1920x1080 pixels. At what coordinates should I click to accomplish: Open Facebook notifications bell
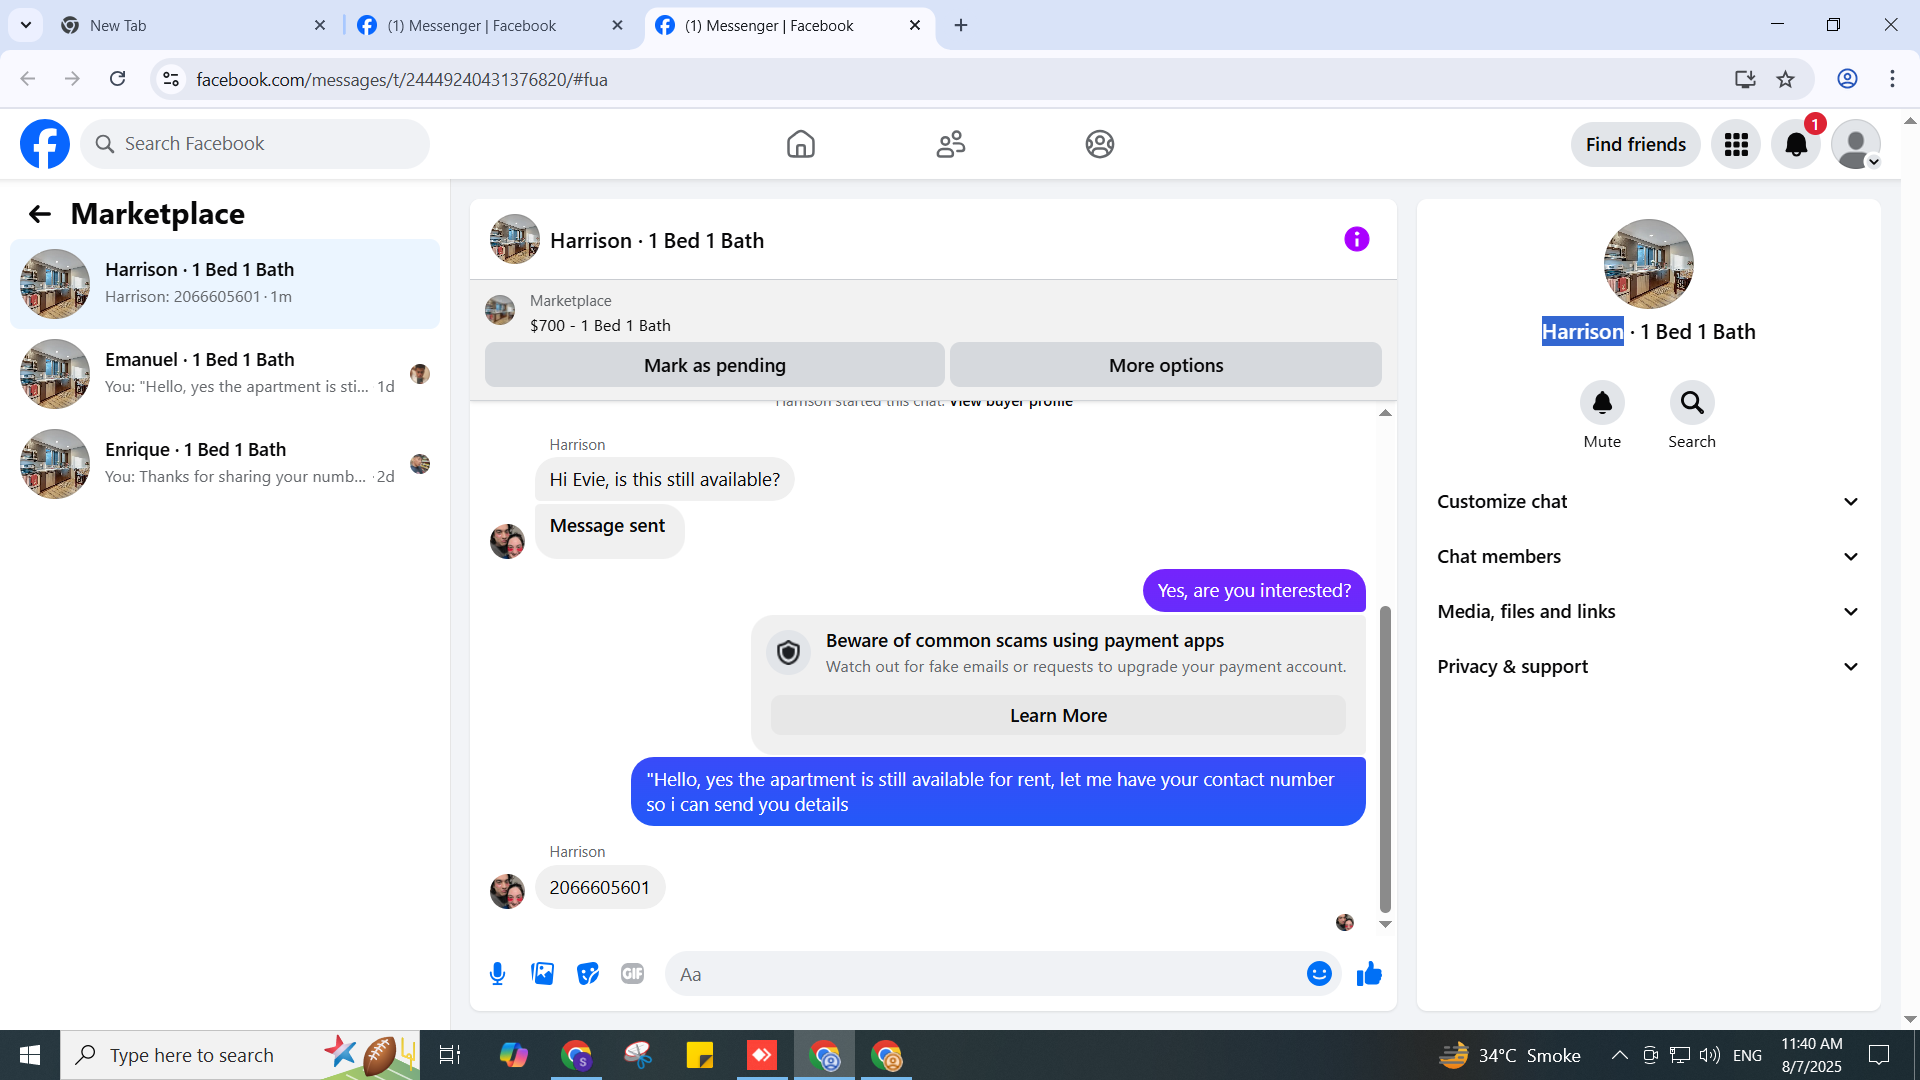[x=1796, y=145]
